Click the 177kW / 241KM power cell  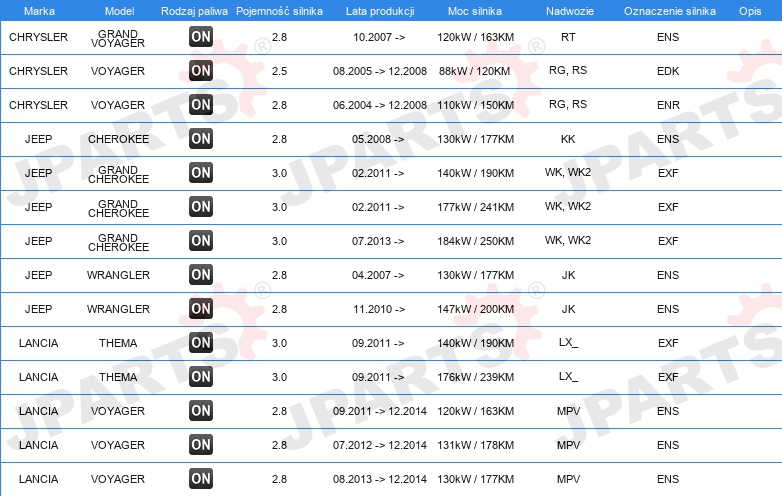pos(475,207)
